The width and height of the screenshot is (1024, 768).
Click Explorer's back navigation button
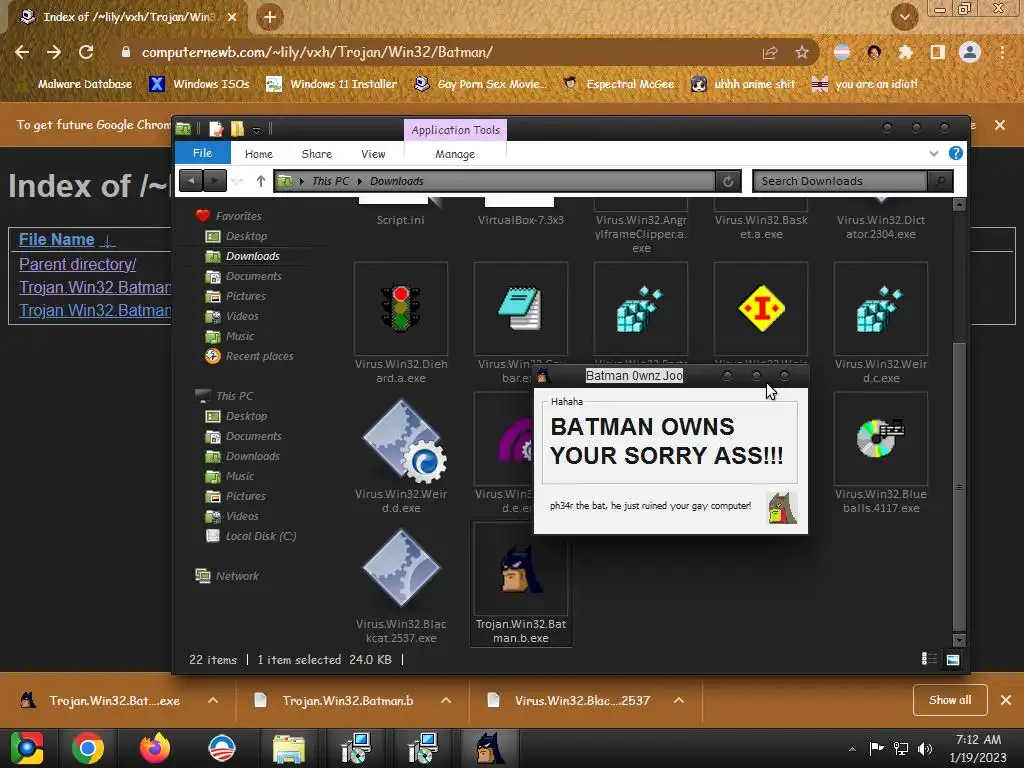[191, 181]
